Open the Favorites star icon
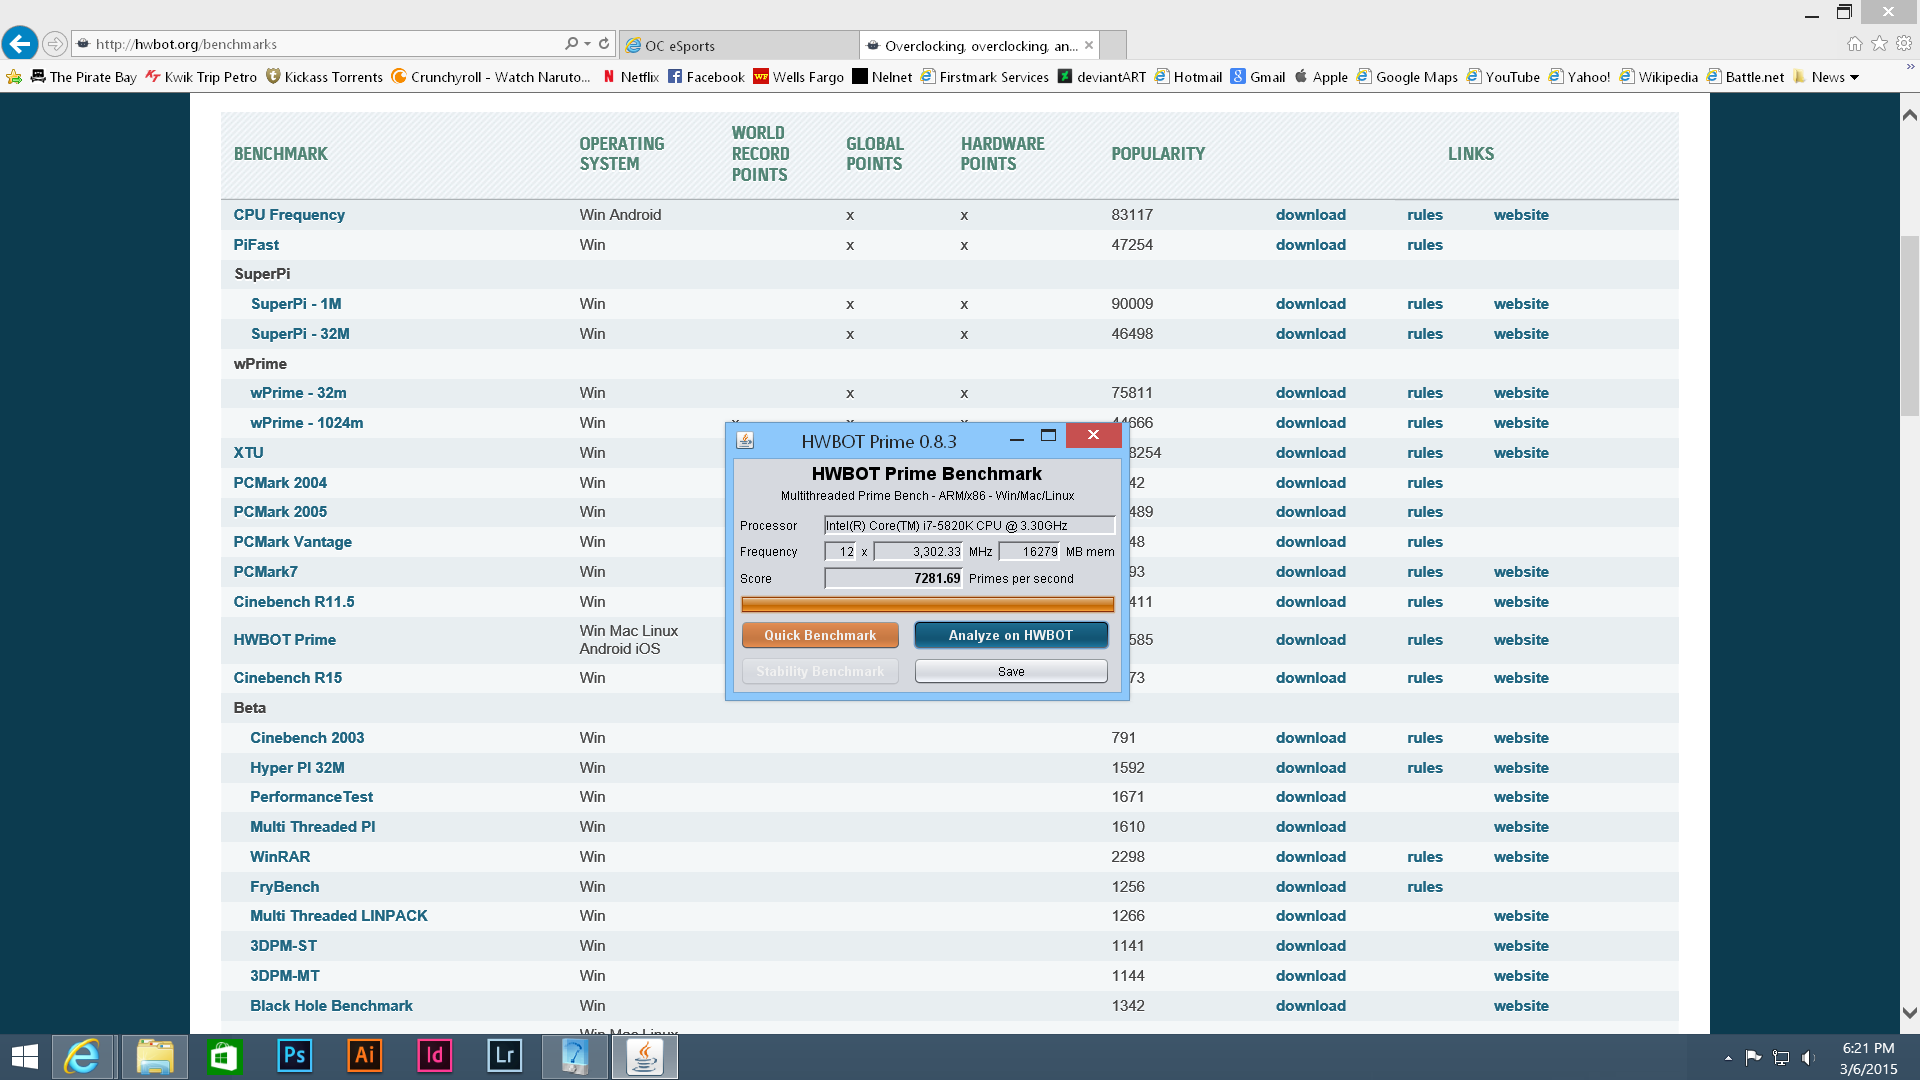This screenshot has height=1080, width=1920. [x=1879, y=43]
